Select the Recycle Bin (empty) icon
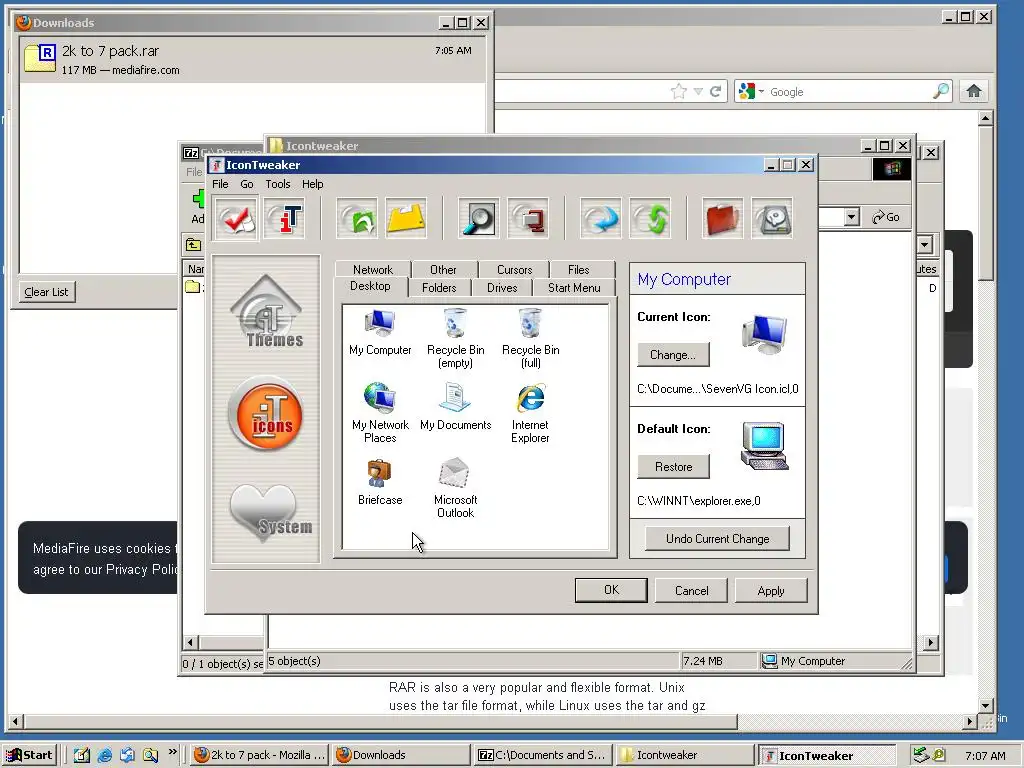The image size is (1024, 768). pyautogui.click(x=455, y=338)
